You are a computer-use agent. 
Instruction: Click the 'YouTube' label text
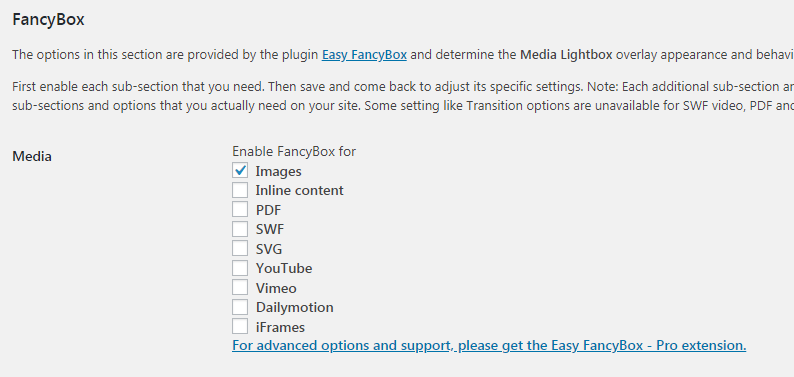tap(284, 268)
